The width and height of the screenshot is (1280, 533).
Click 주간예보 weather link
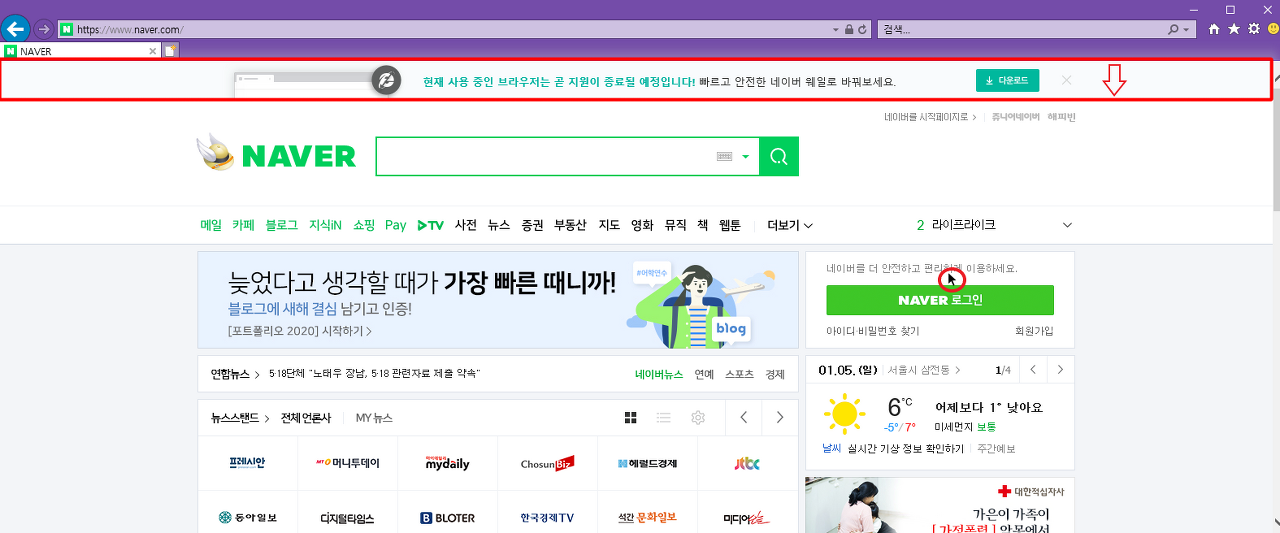click(x=996, y=449)
